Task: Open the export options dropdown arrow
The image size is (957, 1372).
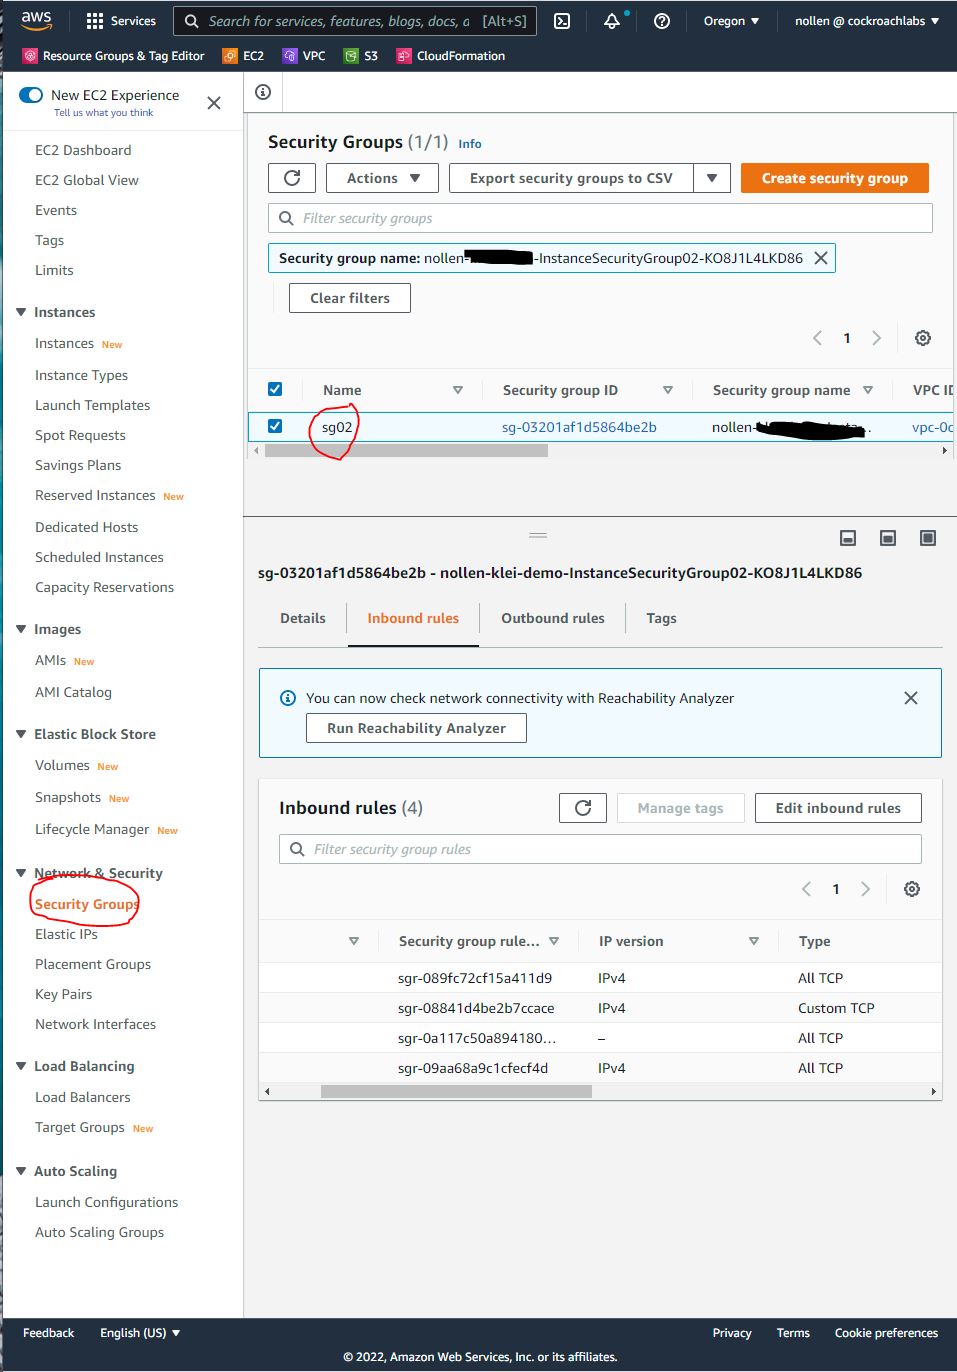Action: click(712, 178)
